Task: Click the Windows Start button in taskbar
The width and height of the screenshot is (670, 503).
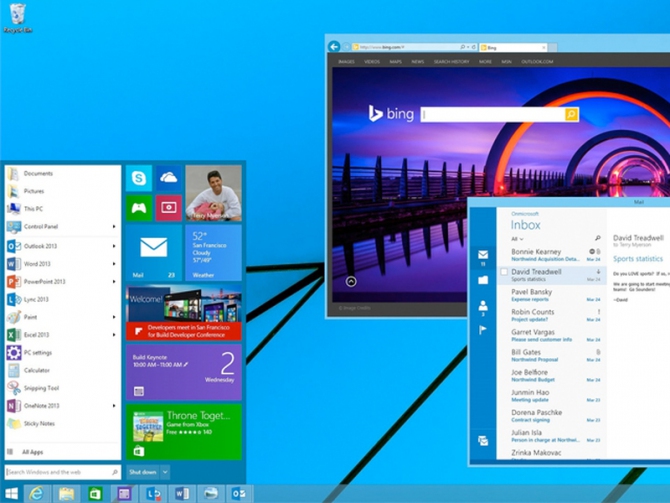Action: [11, 494]
